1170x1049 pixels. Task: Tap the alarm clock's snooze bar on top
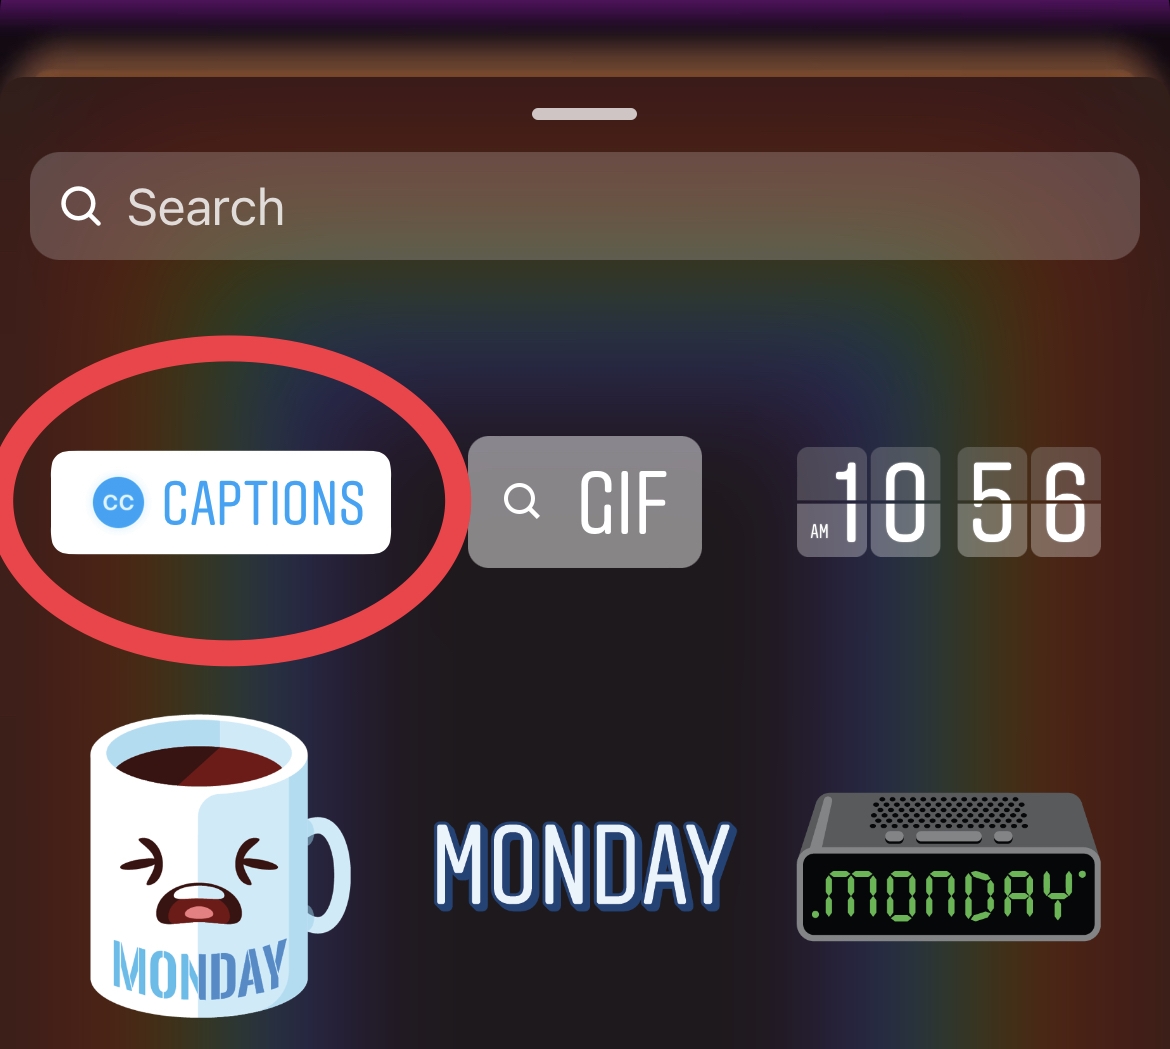tap(948, 836)
